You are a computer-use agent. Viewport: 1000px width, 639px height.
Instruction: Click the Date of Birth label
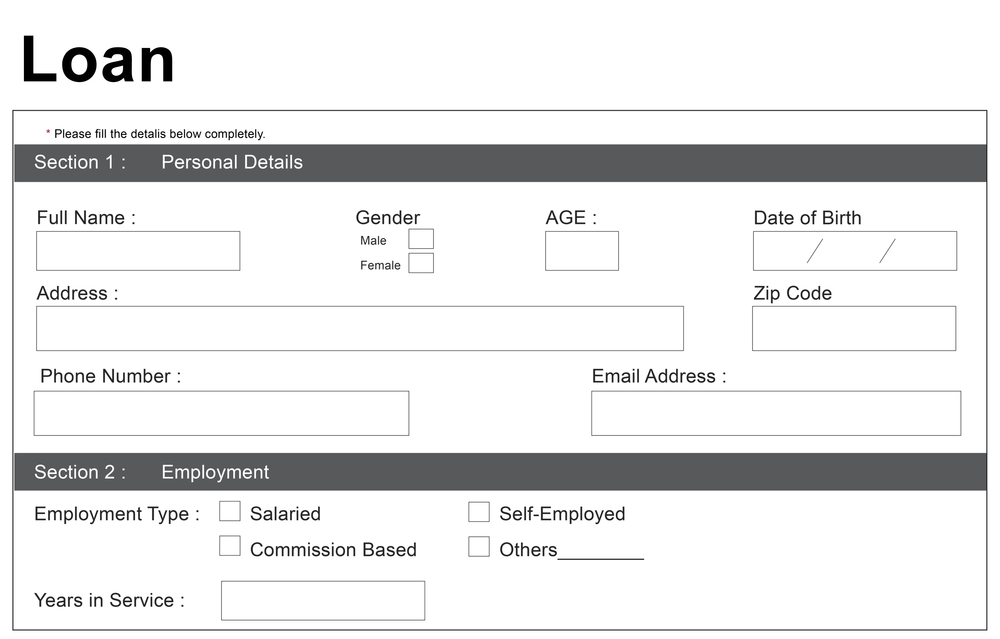[807, 217]
